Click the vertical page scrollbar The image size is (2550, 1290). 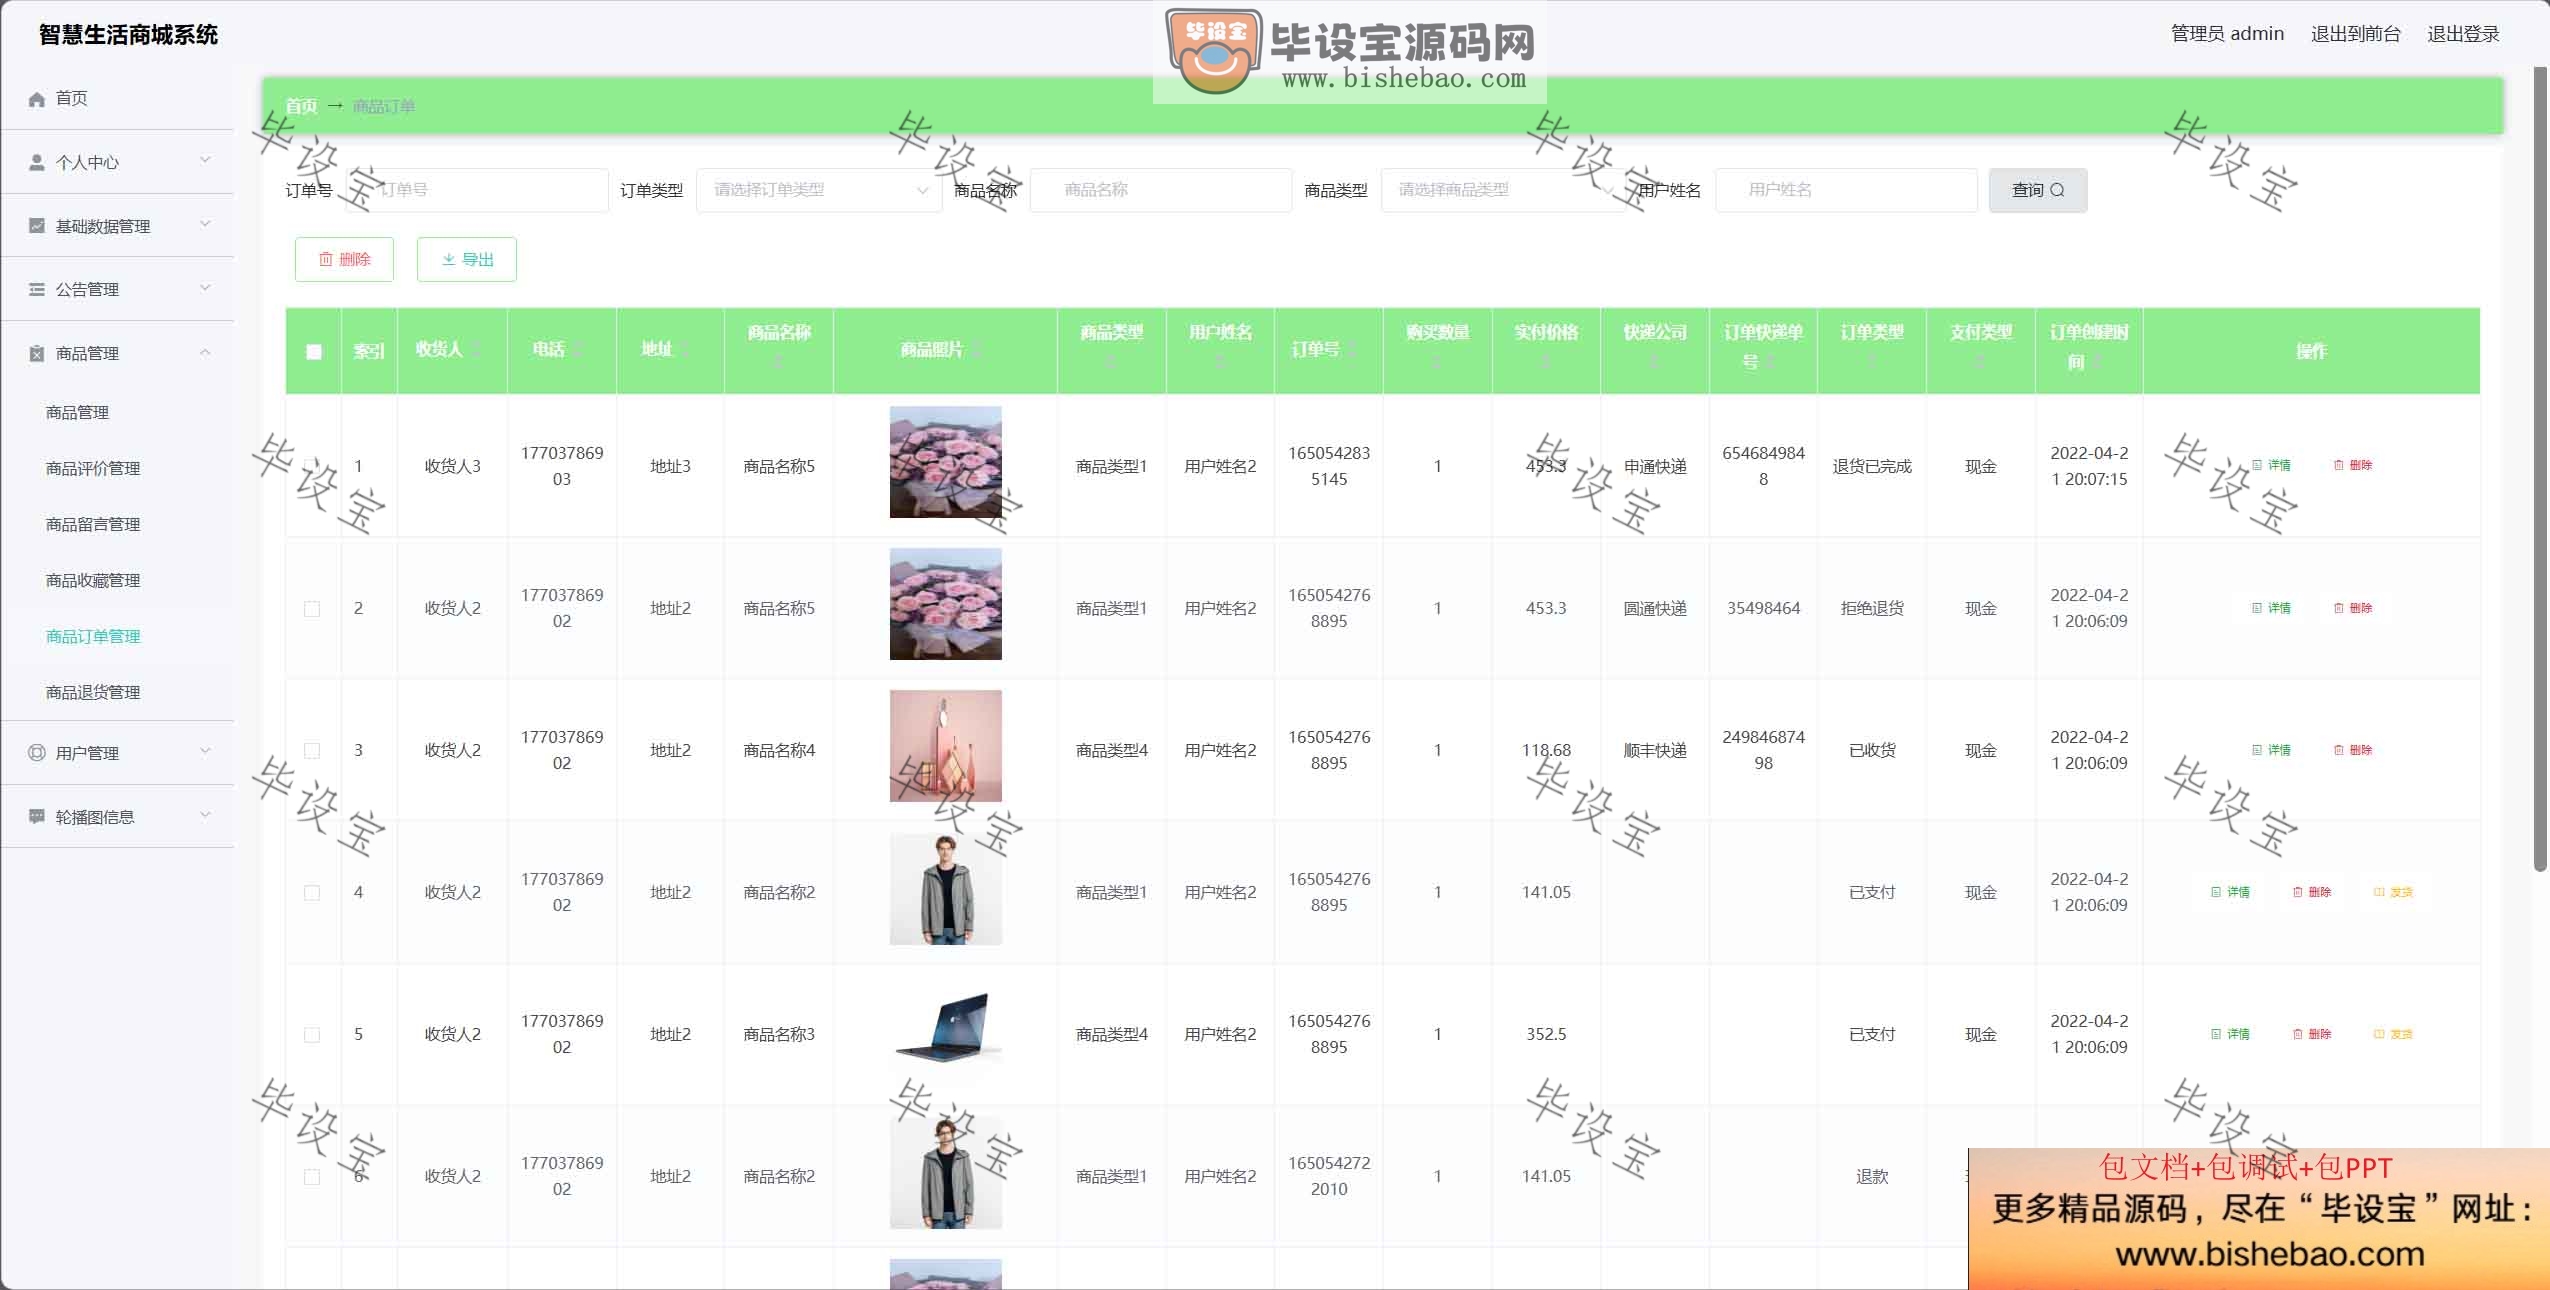tap(2540, 470)
